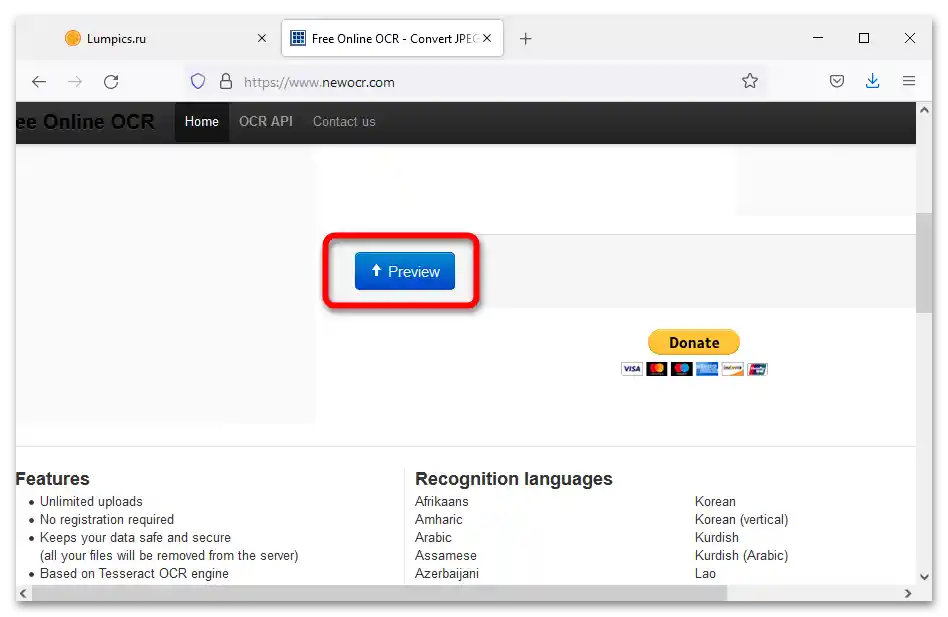Open a new tab with the plus button
This screenshot has height=617, width=948.
(x=525, y=39)
